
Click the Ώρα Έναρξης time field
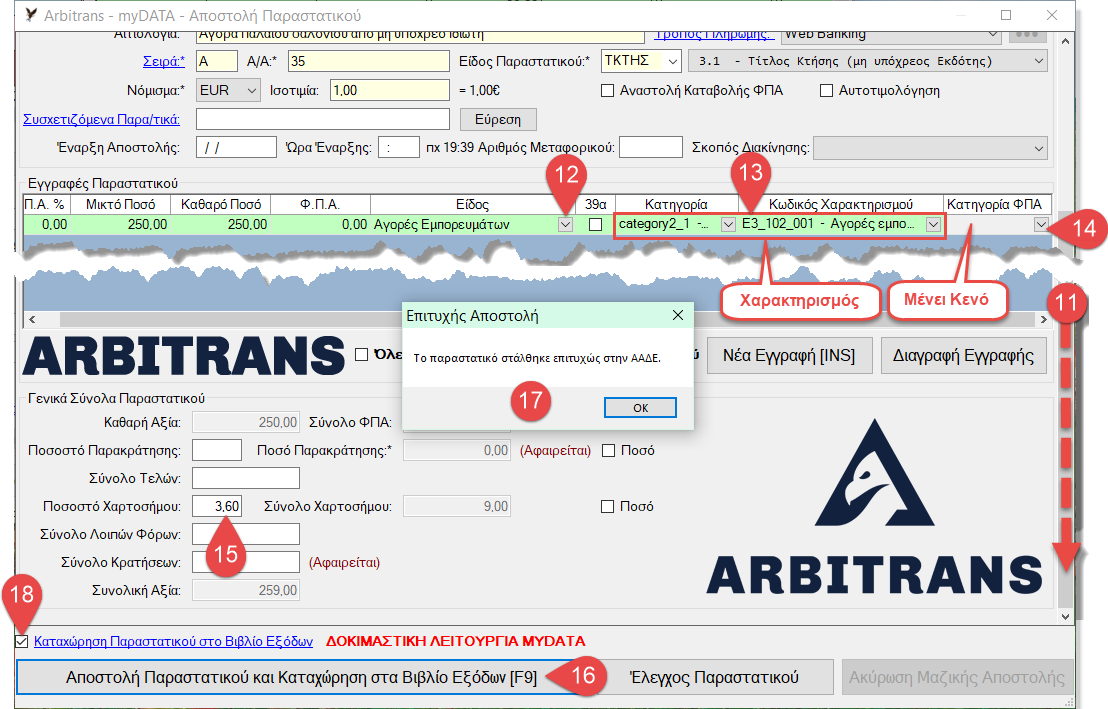click(399, 147)
